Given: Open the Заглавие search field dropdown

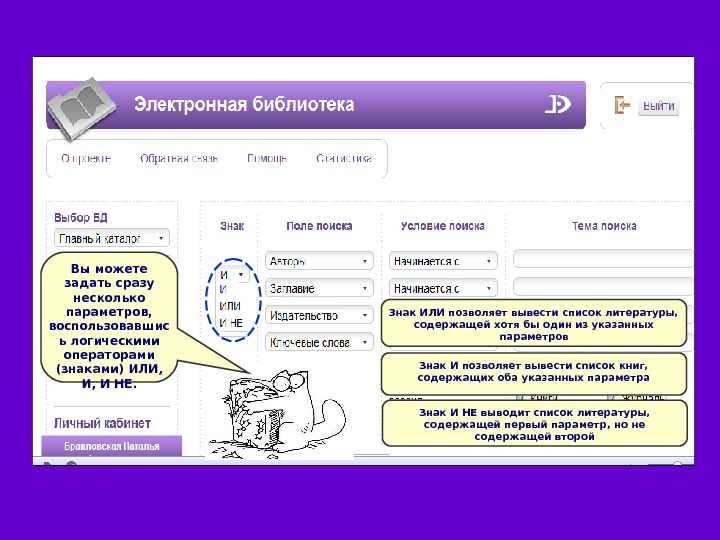Looking at the screenshot, I should click(319, 288).
